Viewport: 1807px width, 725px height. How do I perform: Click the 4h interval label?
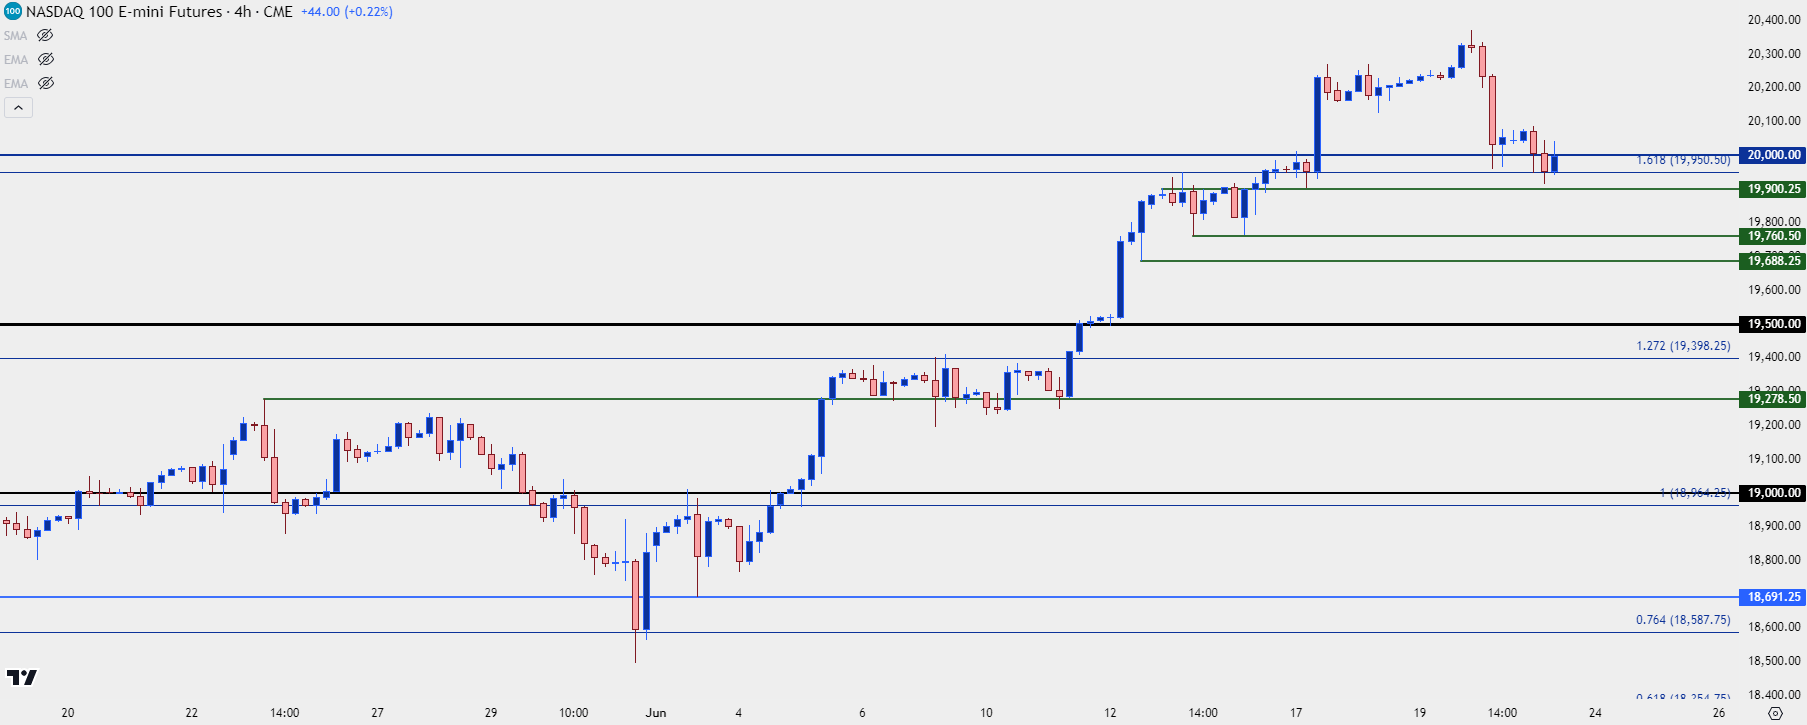(243, 12)
